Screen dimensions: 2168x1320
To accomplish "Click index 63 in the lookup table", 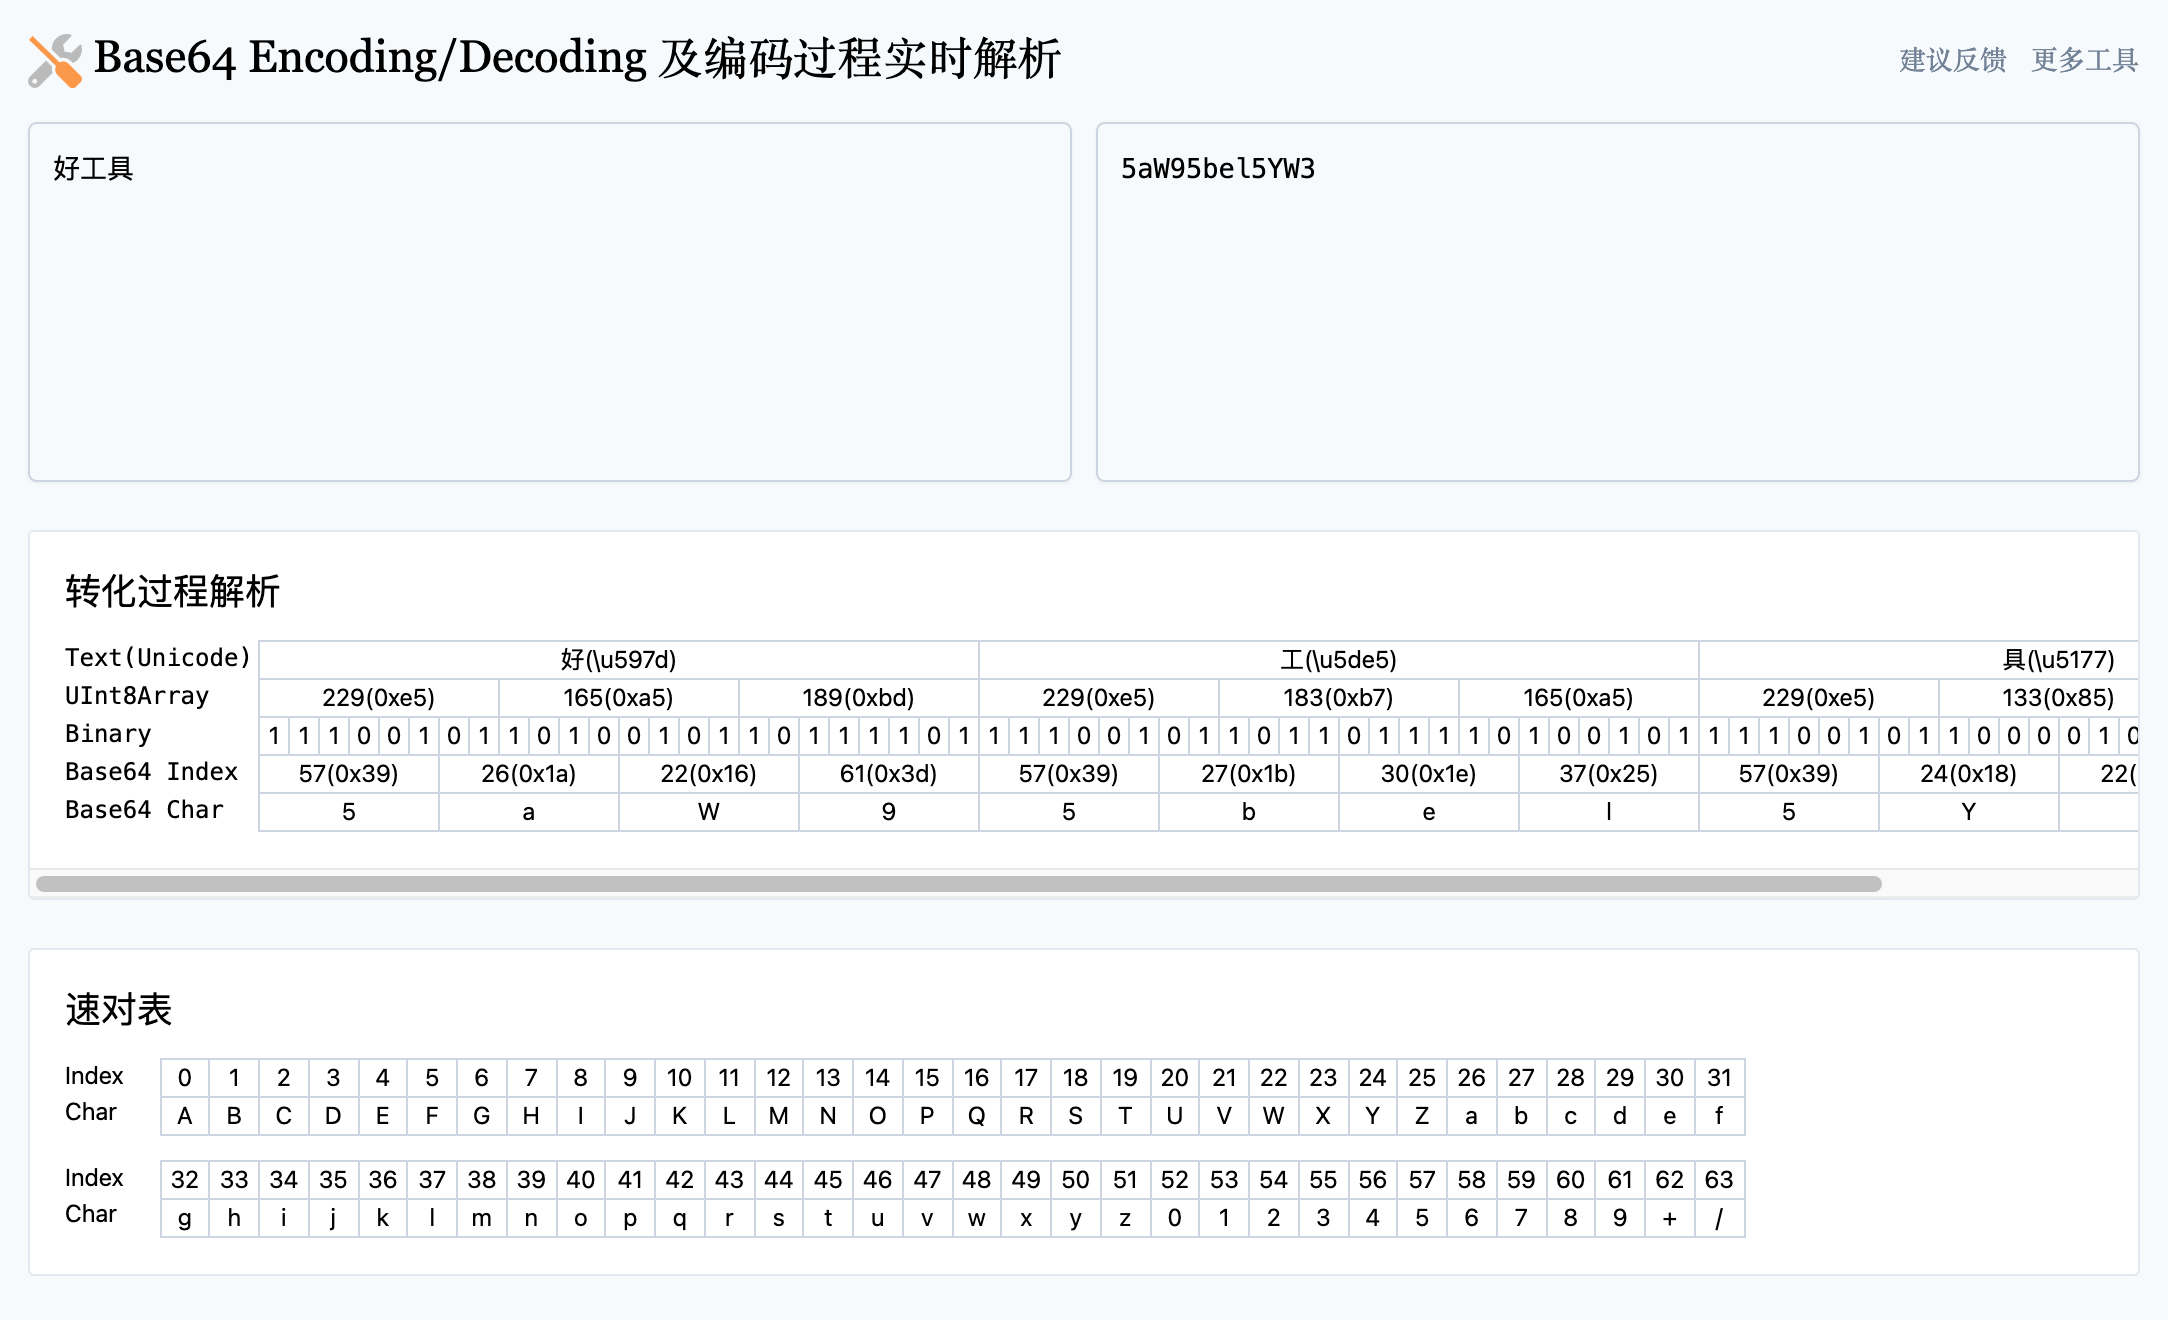I will 1719,1180.
